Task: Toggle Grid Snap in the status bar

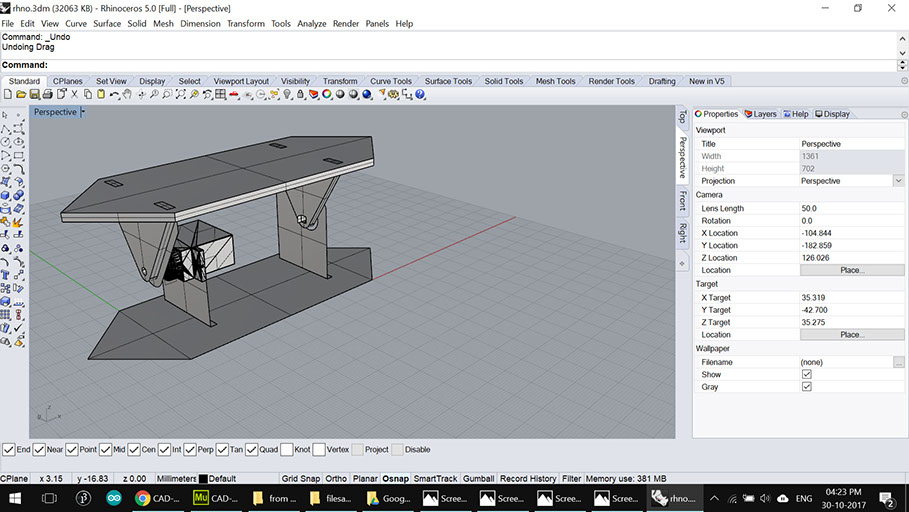Action: tap(301, 479)
